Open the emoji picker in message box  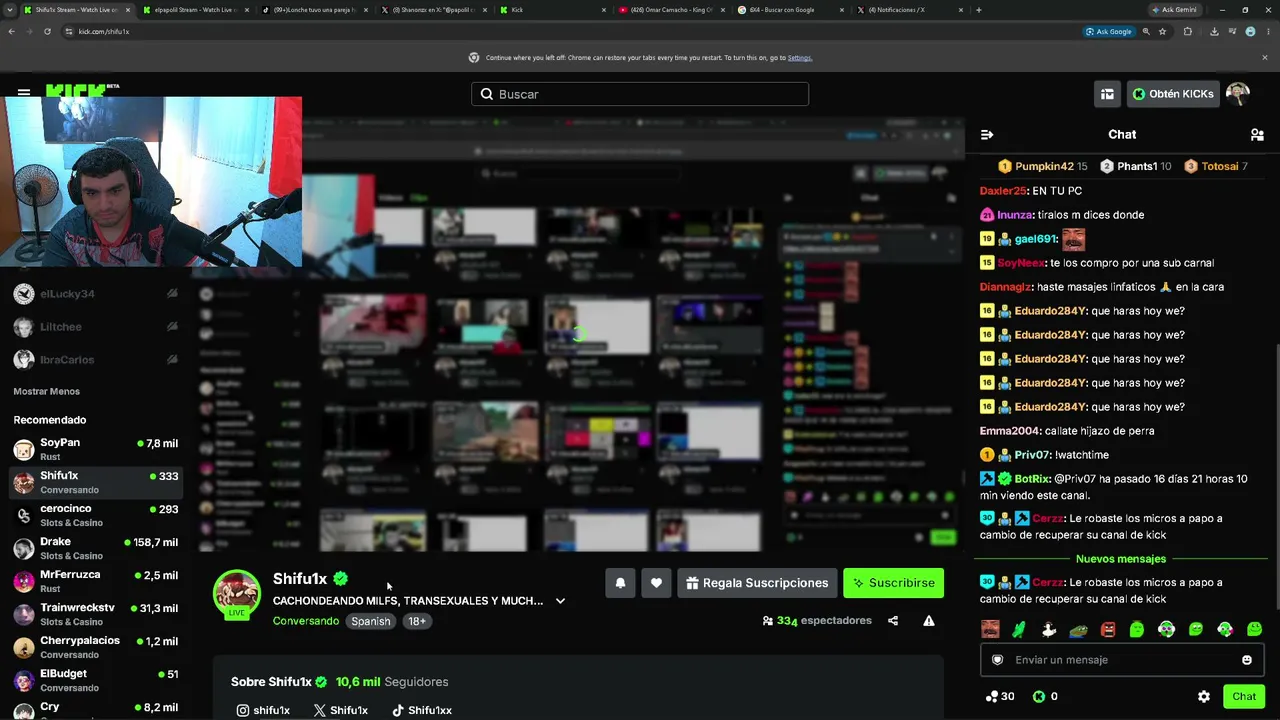(x=1247, y=660)
